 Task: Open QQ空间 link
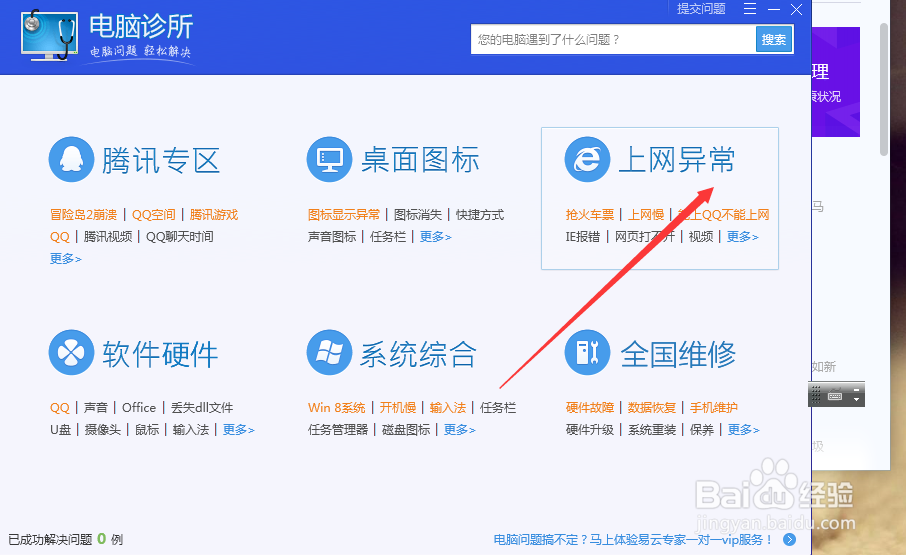click(153, 215)
